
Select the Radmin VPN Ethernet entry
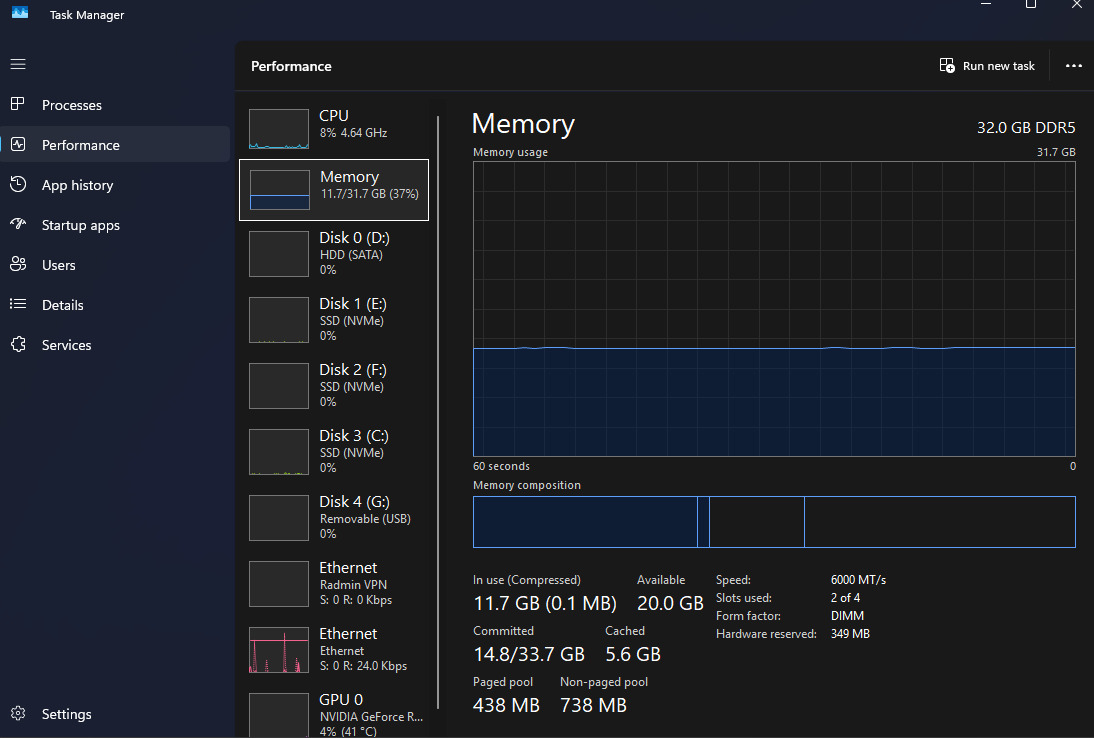point(334,583)
